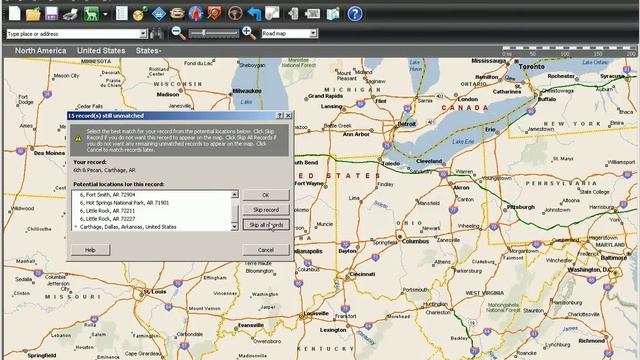
Task: Click the Detroit label on the map
Action: pyautogui.click(x=407, y=124)
